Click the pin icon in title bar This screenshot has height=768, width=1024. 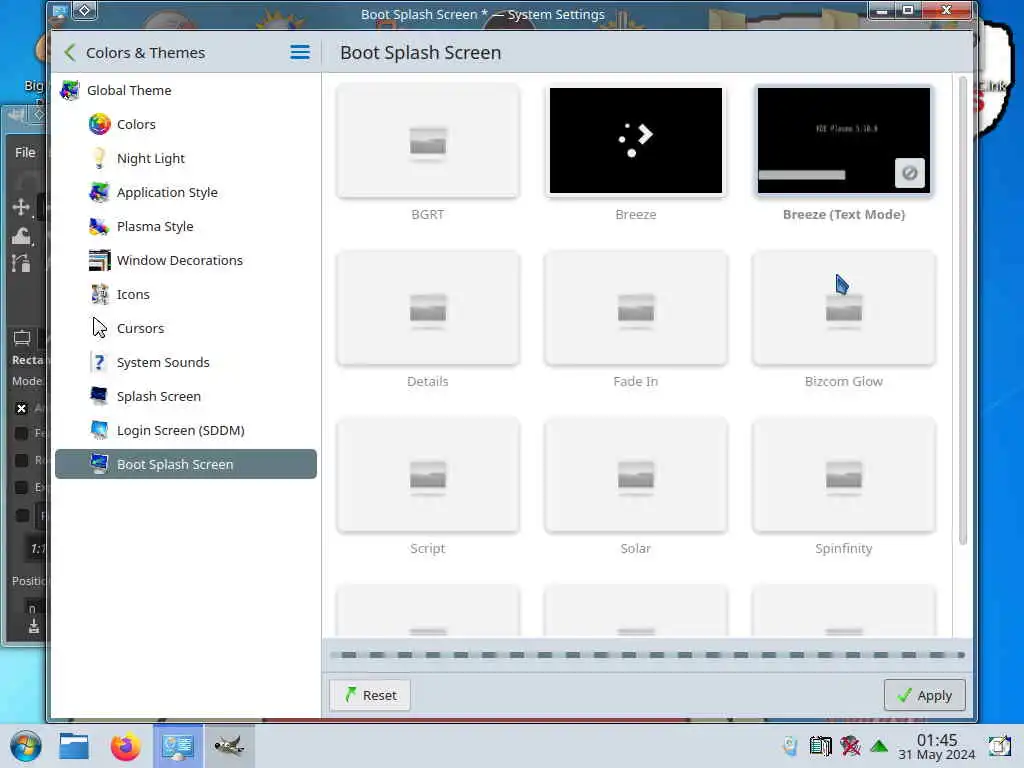84,10
